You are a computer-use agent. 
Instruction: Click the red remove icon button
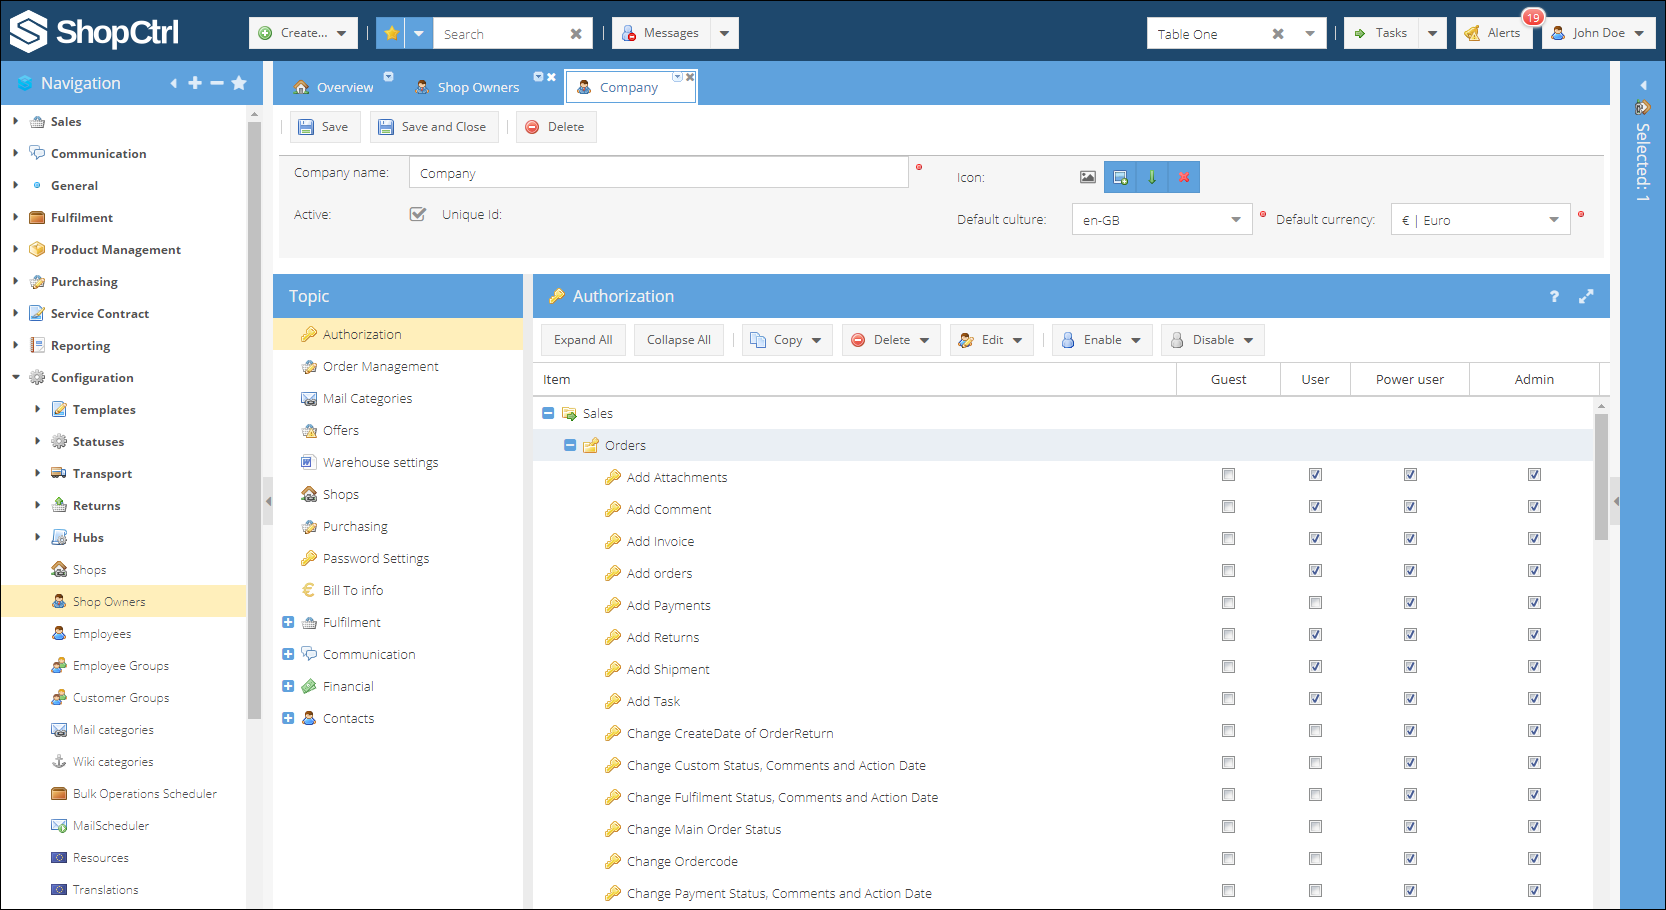click(1184, 177)
